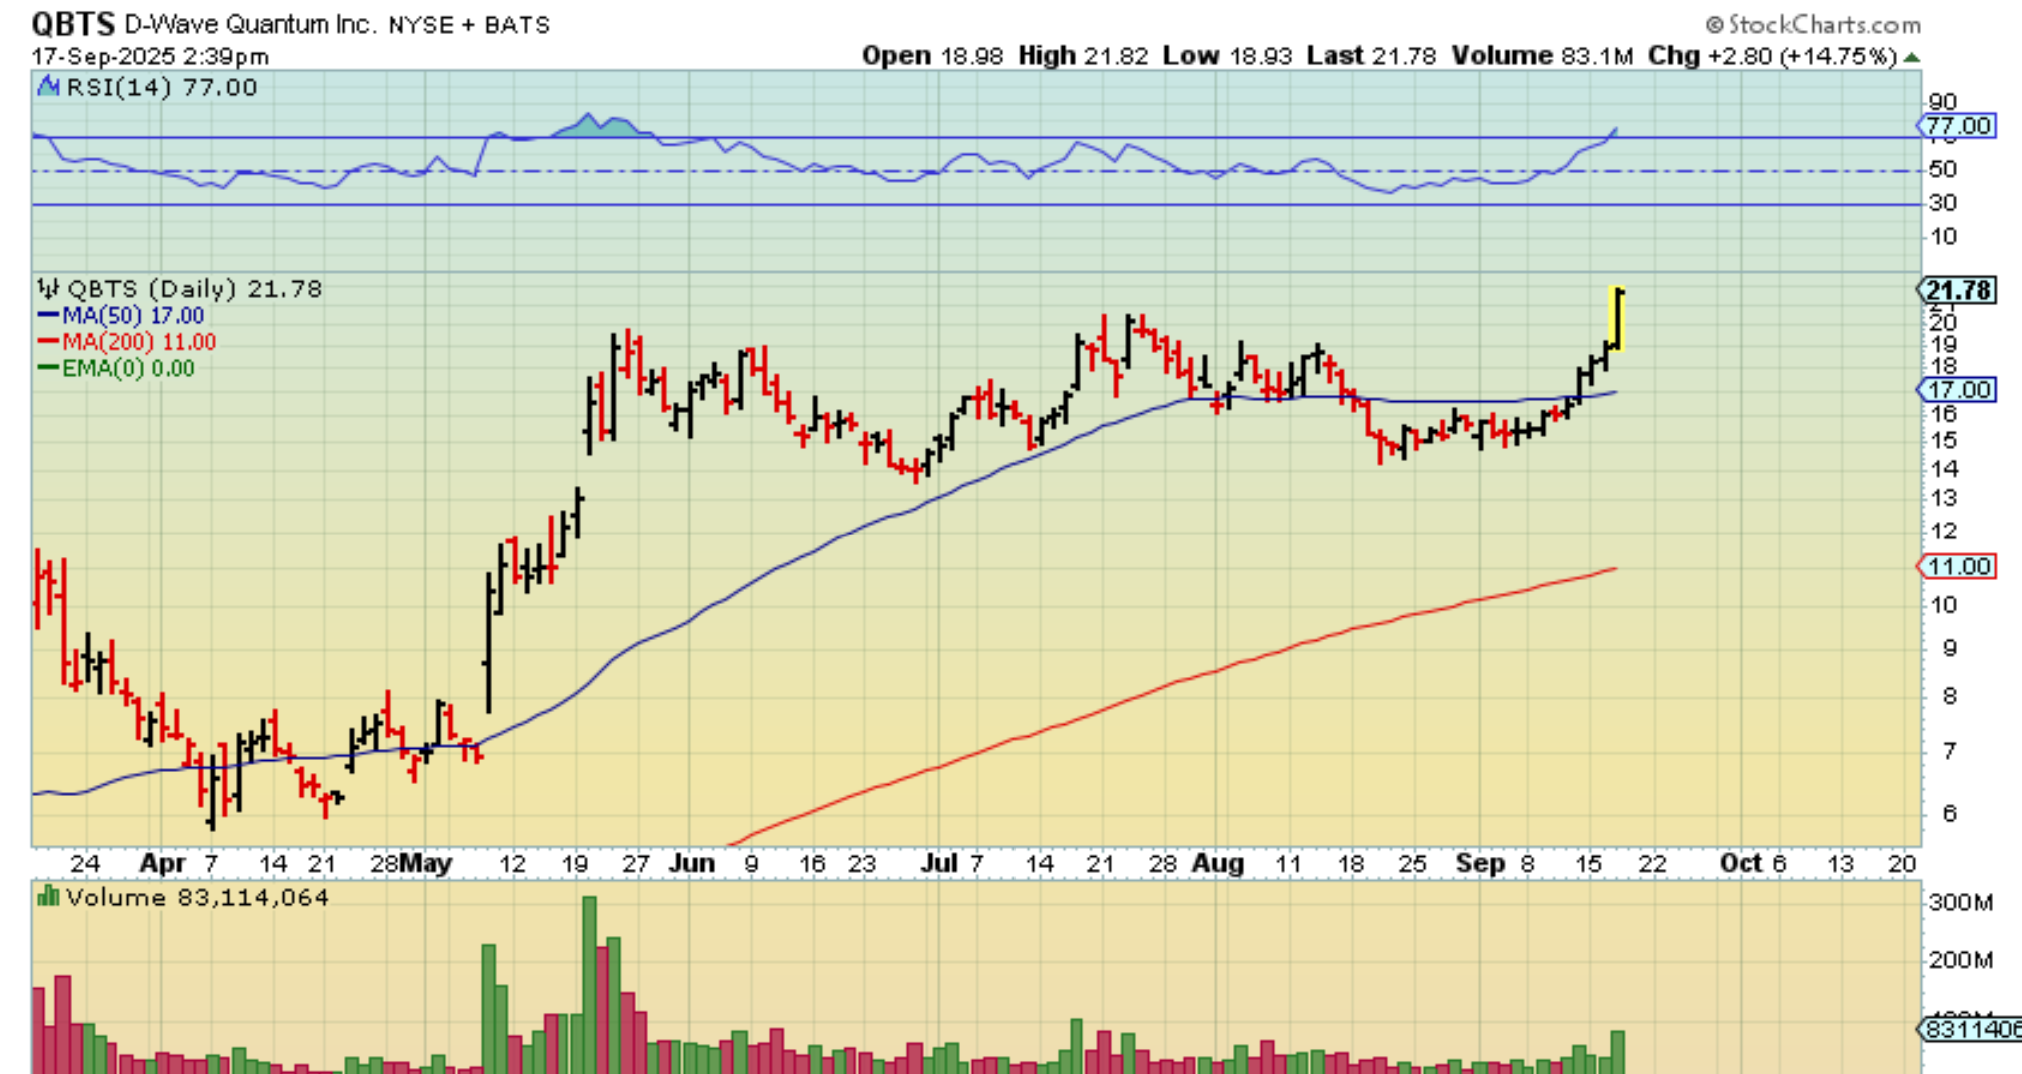Click the Volume 83,114,064 panel label
This screenshot has height=1074, width=2022.
tap(197, 897)
